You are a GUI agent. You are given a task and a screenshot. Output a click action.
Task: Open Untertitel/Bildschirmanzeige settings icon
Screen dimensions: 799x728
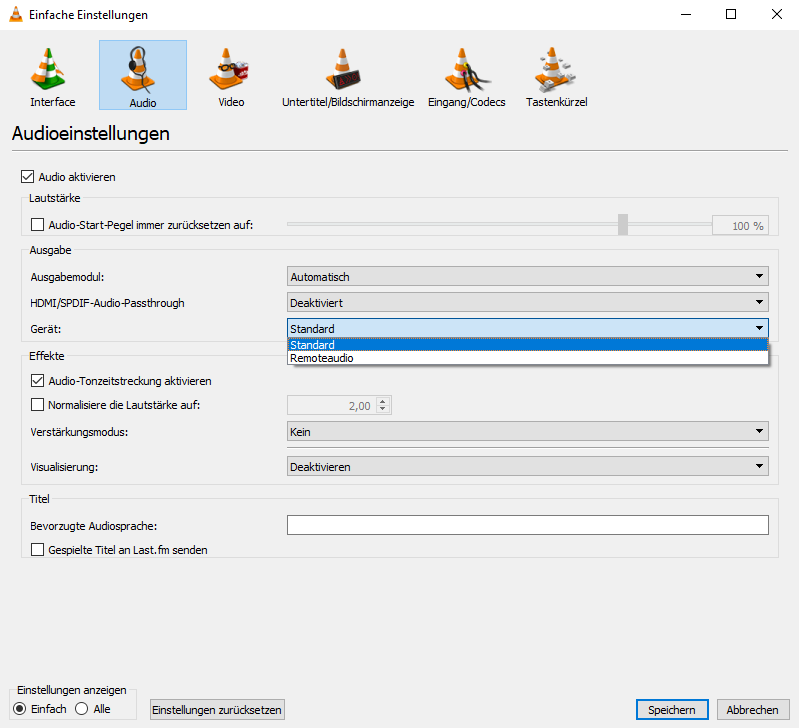coord(348,75)
